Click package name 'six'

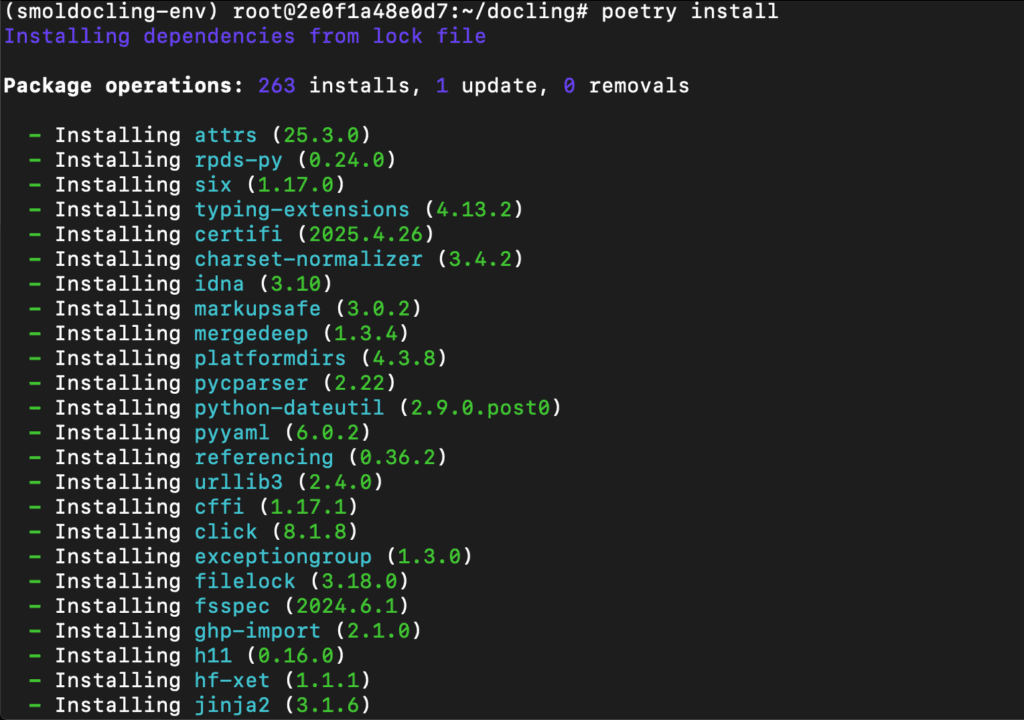(213, 185)
